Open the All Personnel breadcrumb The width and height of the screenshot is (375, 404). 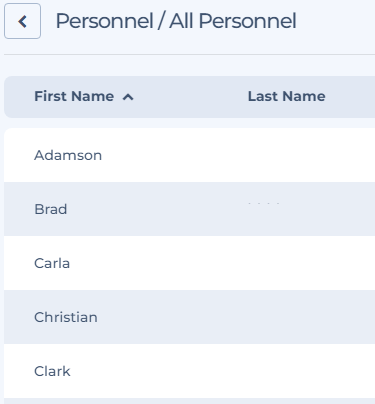point(233,21)
